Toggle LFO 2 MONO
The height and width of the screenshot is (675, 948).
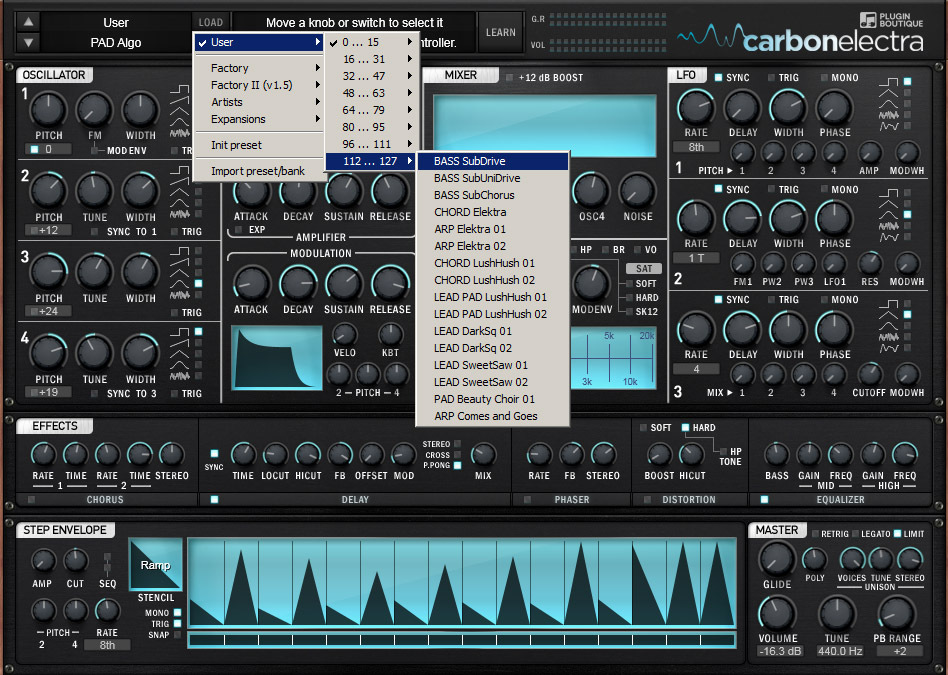(x=824, y=189)
